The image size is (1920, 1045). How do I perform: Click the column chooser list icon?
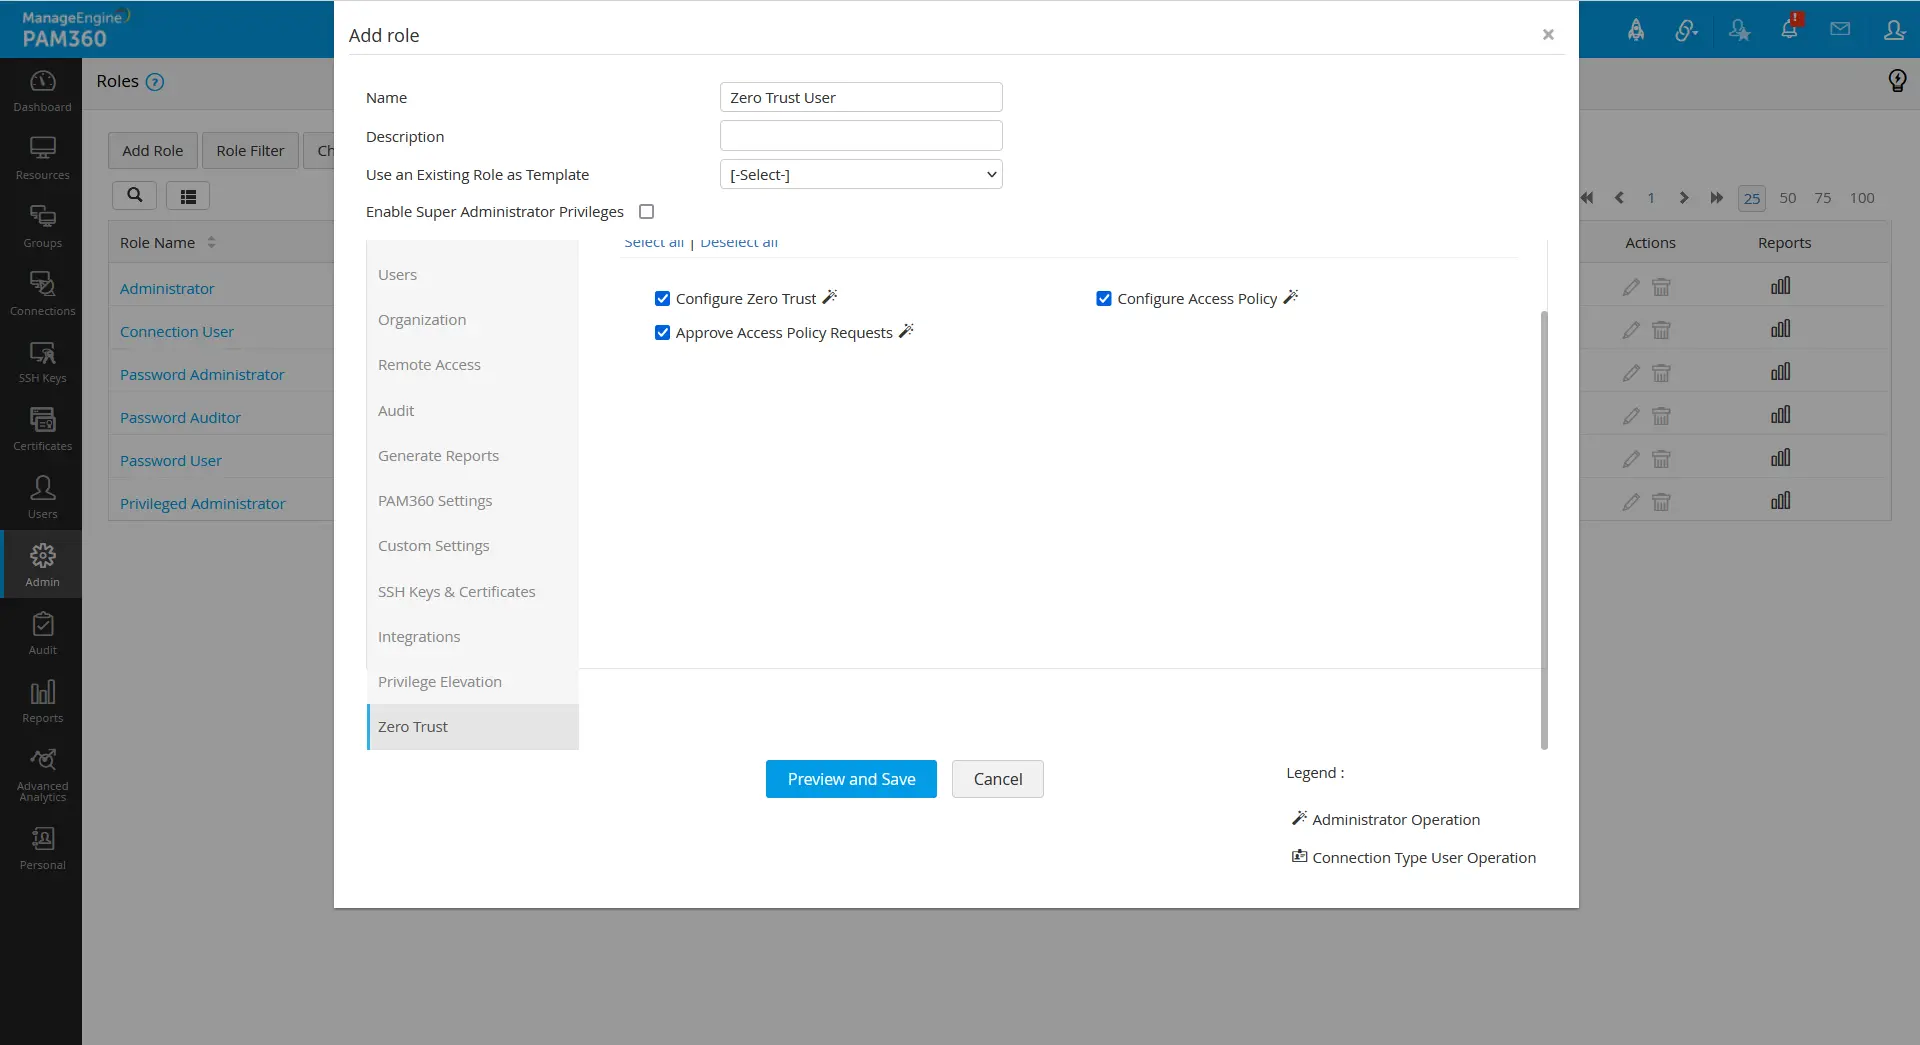(188, 196)
